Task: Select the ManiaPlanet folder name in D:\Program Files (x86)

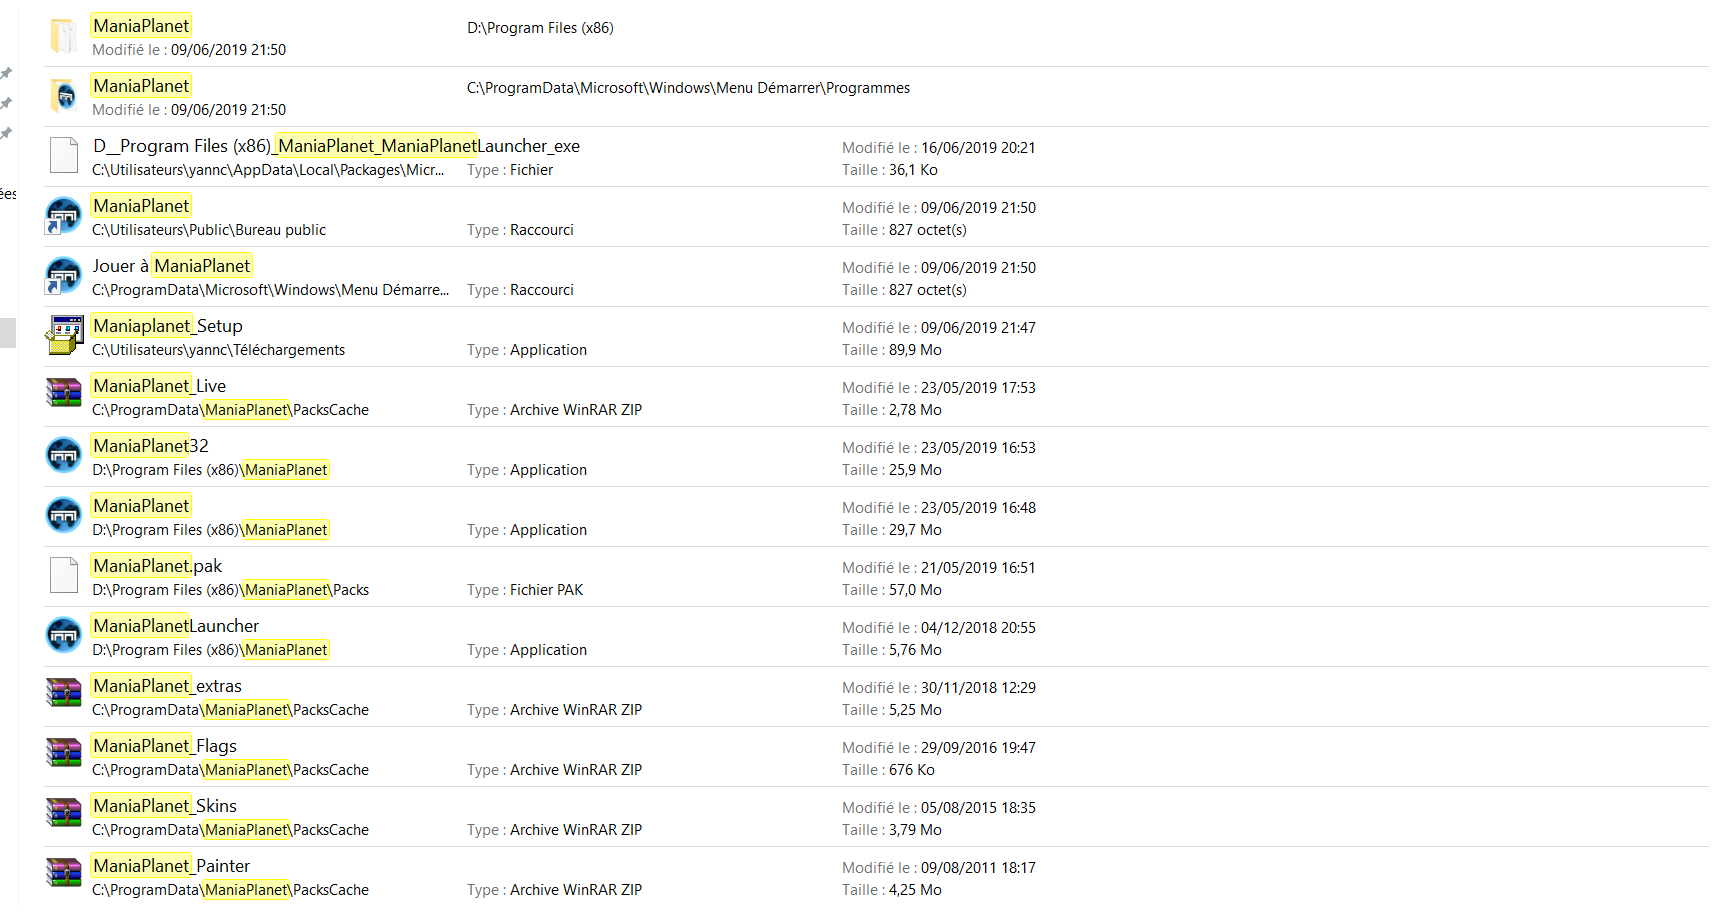Action: click(x=141, y=26)
